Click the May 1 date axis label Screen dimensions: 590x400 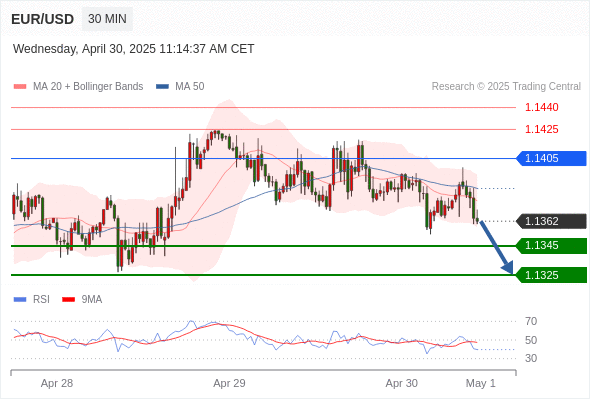click(481, 383)
